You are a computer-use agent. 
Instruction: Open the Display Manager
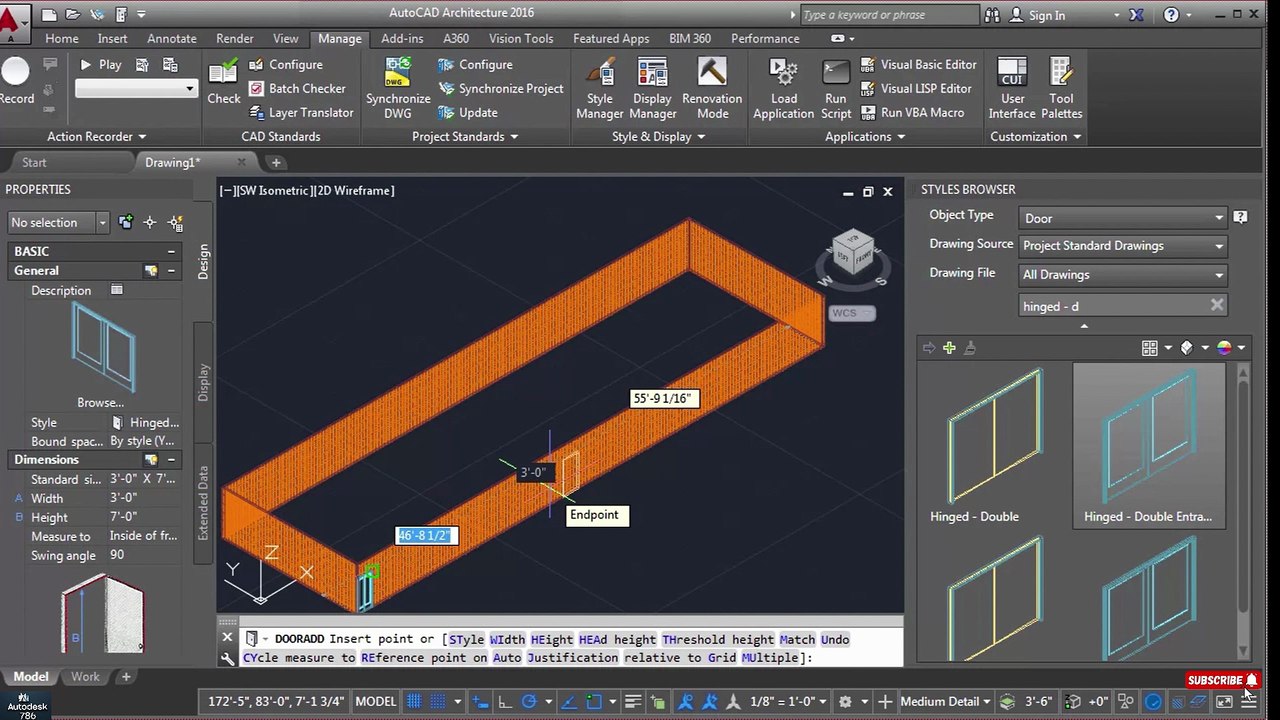pos(652,88)
